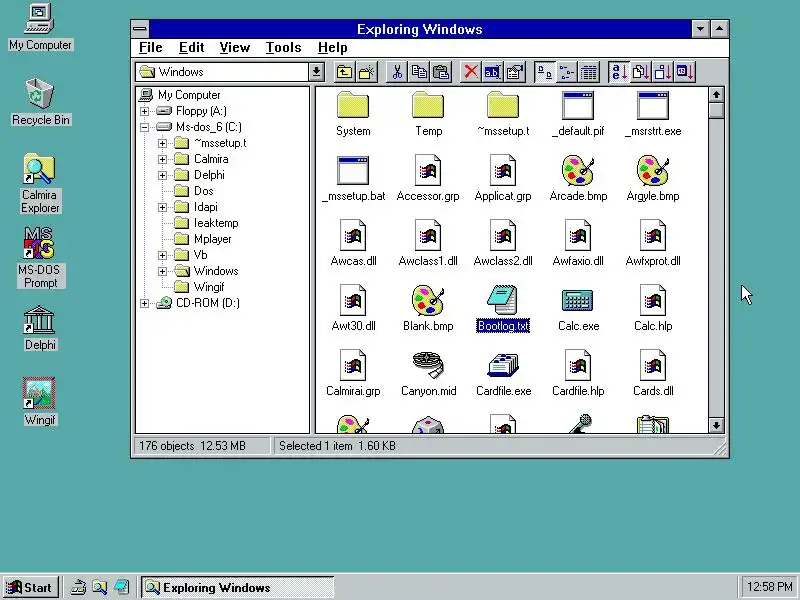Open the Help menu
800x600 pixels.
coord(333,47)
